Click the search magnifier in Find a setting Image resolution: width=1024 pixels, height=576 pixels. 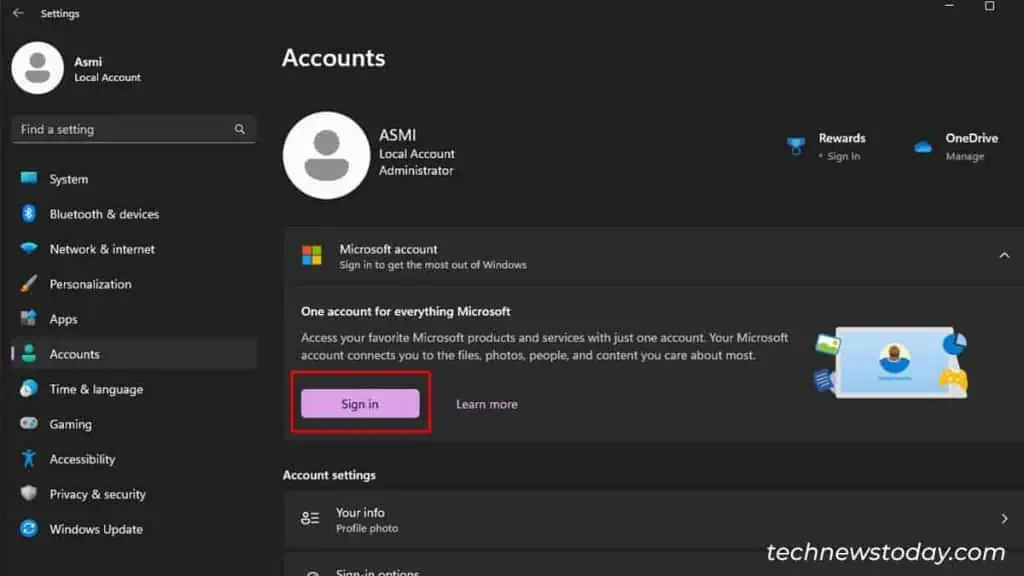240,129
